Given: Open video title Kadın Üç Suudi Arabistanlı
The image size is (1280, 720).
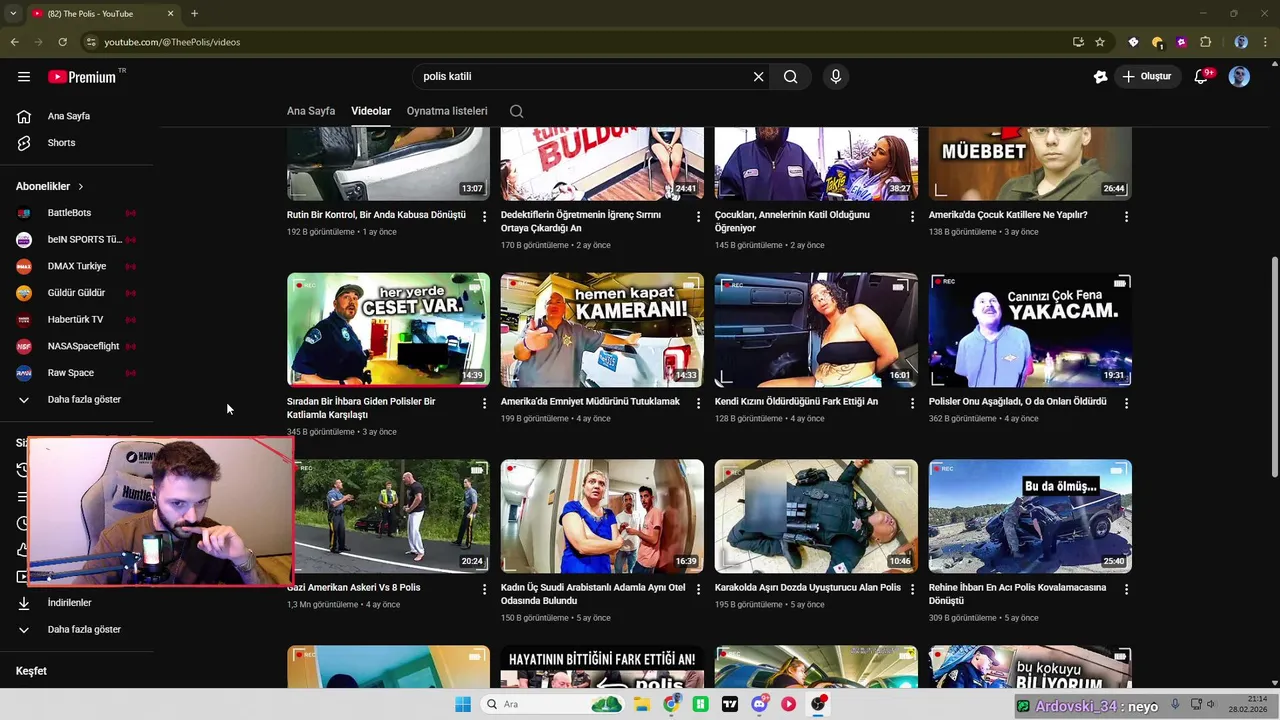Looking at the screenshot, I should tap(593, 594).
